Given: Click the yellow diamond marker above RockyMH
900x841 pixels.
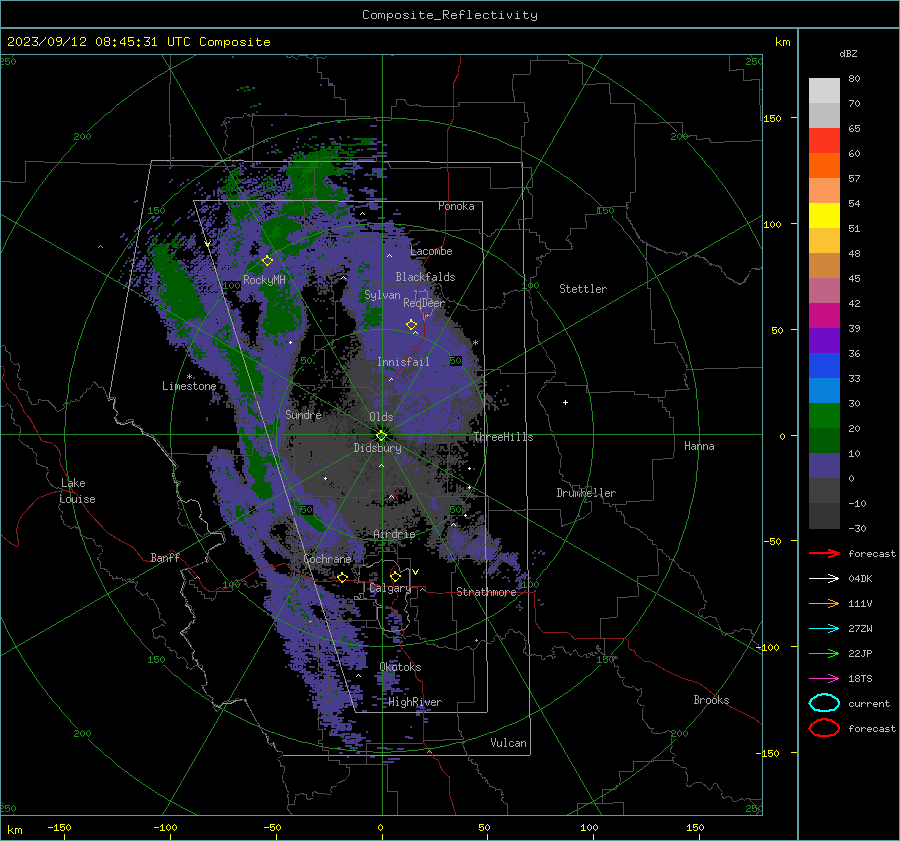Looking at the screenshot, I should [267, 261].
